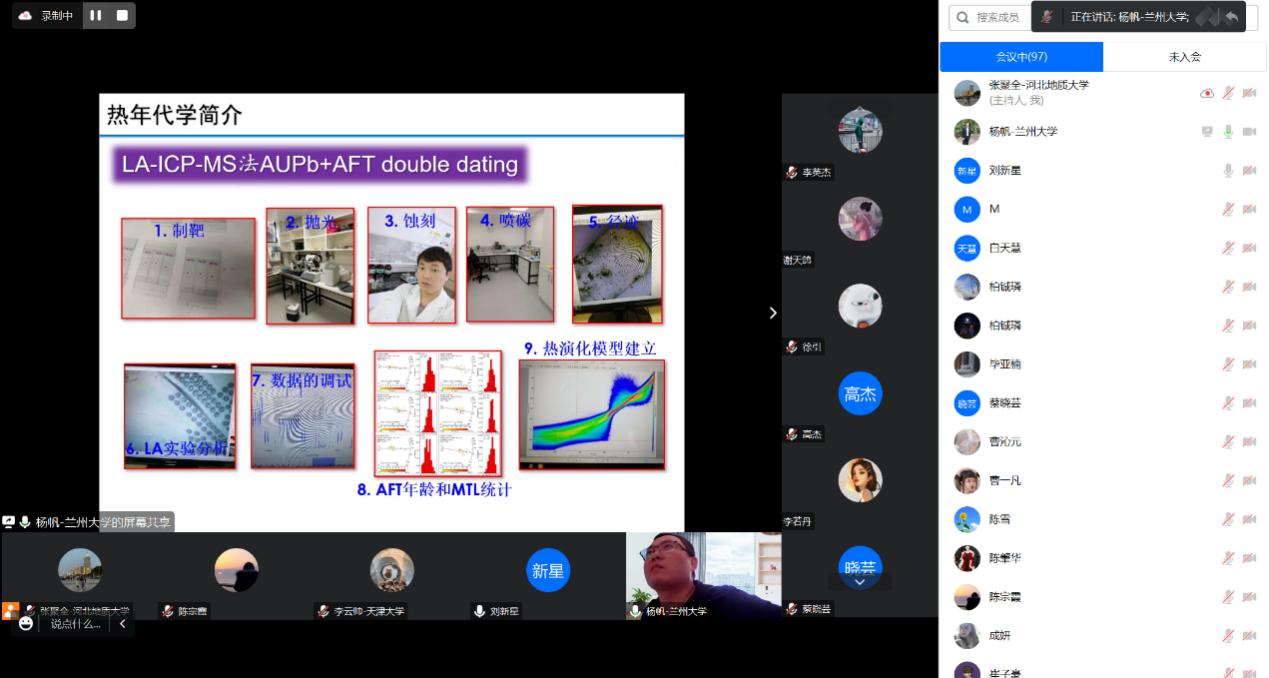Toggle camera for 杨帆-兰州大学 in member list
Screen dimensions: 1269x678
click(1249, 132)
